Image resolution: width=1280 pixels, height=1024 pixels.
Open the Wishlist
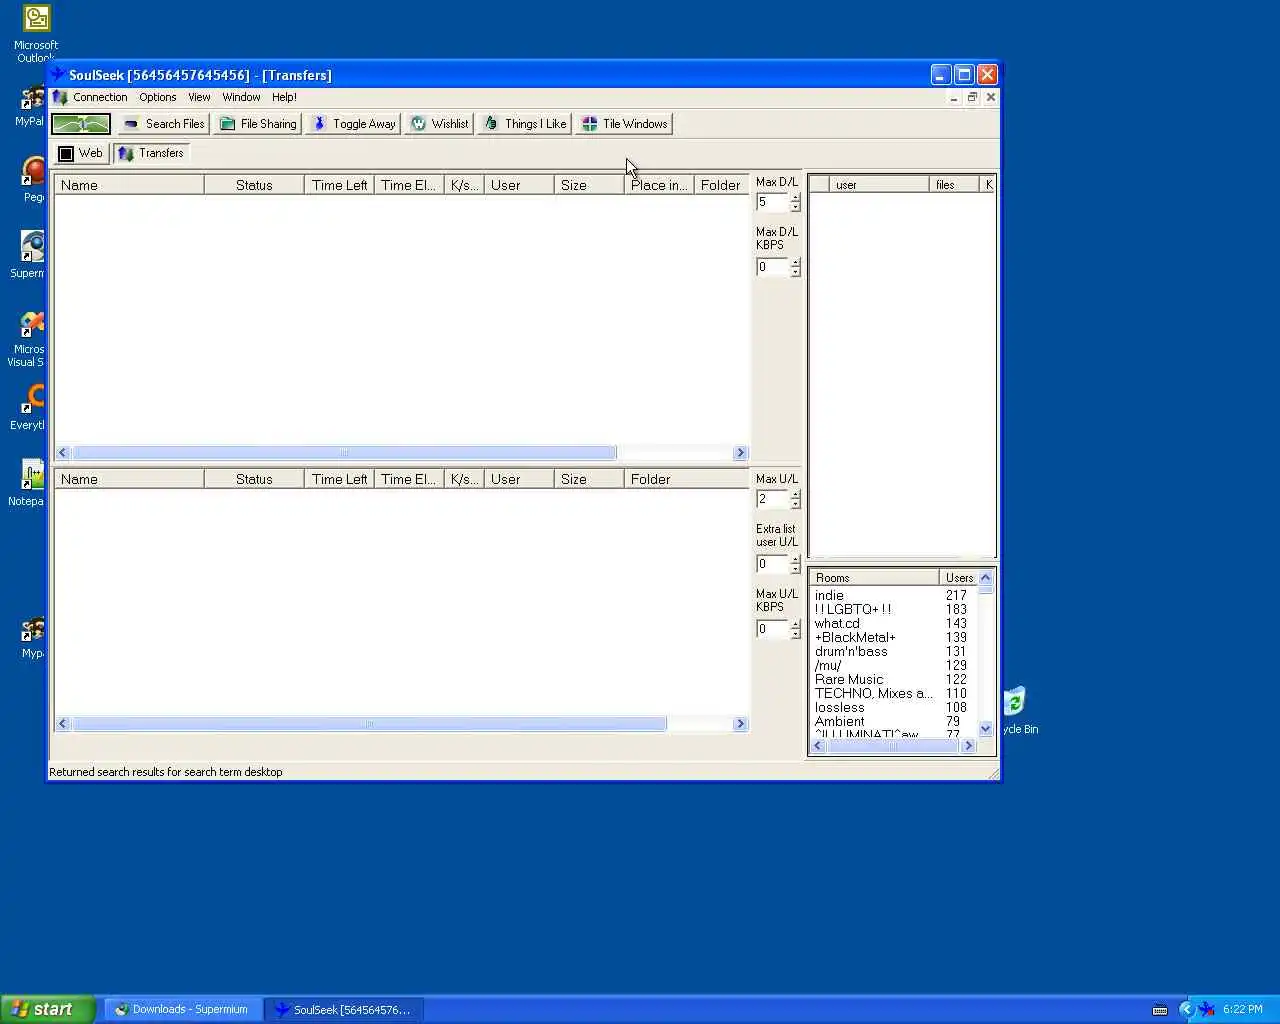[x=439, y=124]
